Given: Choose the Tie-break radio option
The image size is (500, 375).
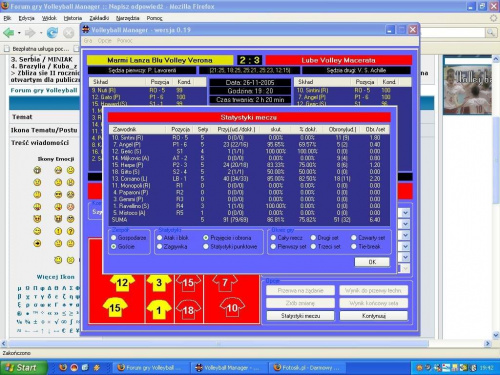Looking at the screenshot, I should click(x=354, y=246).
